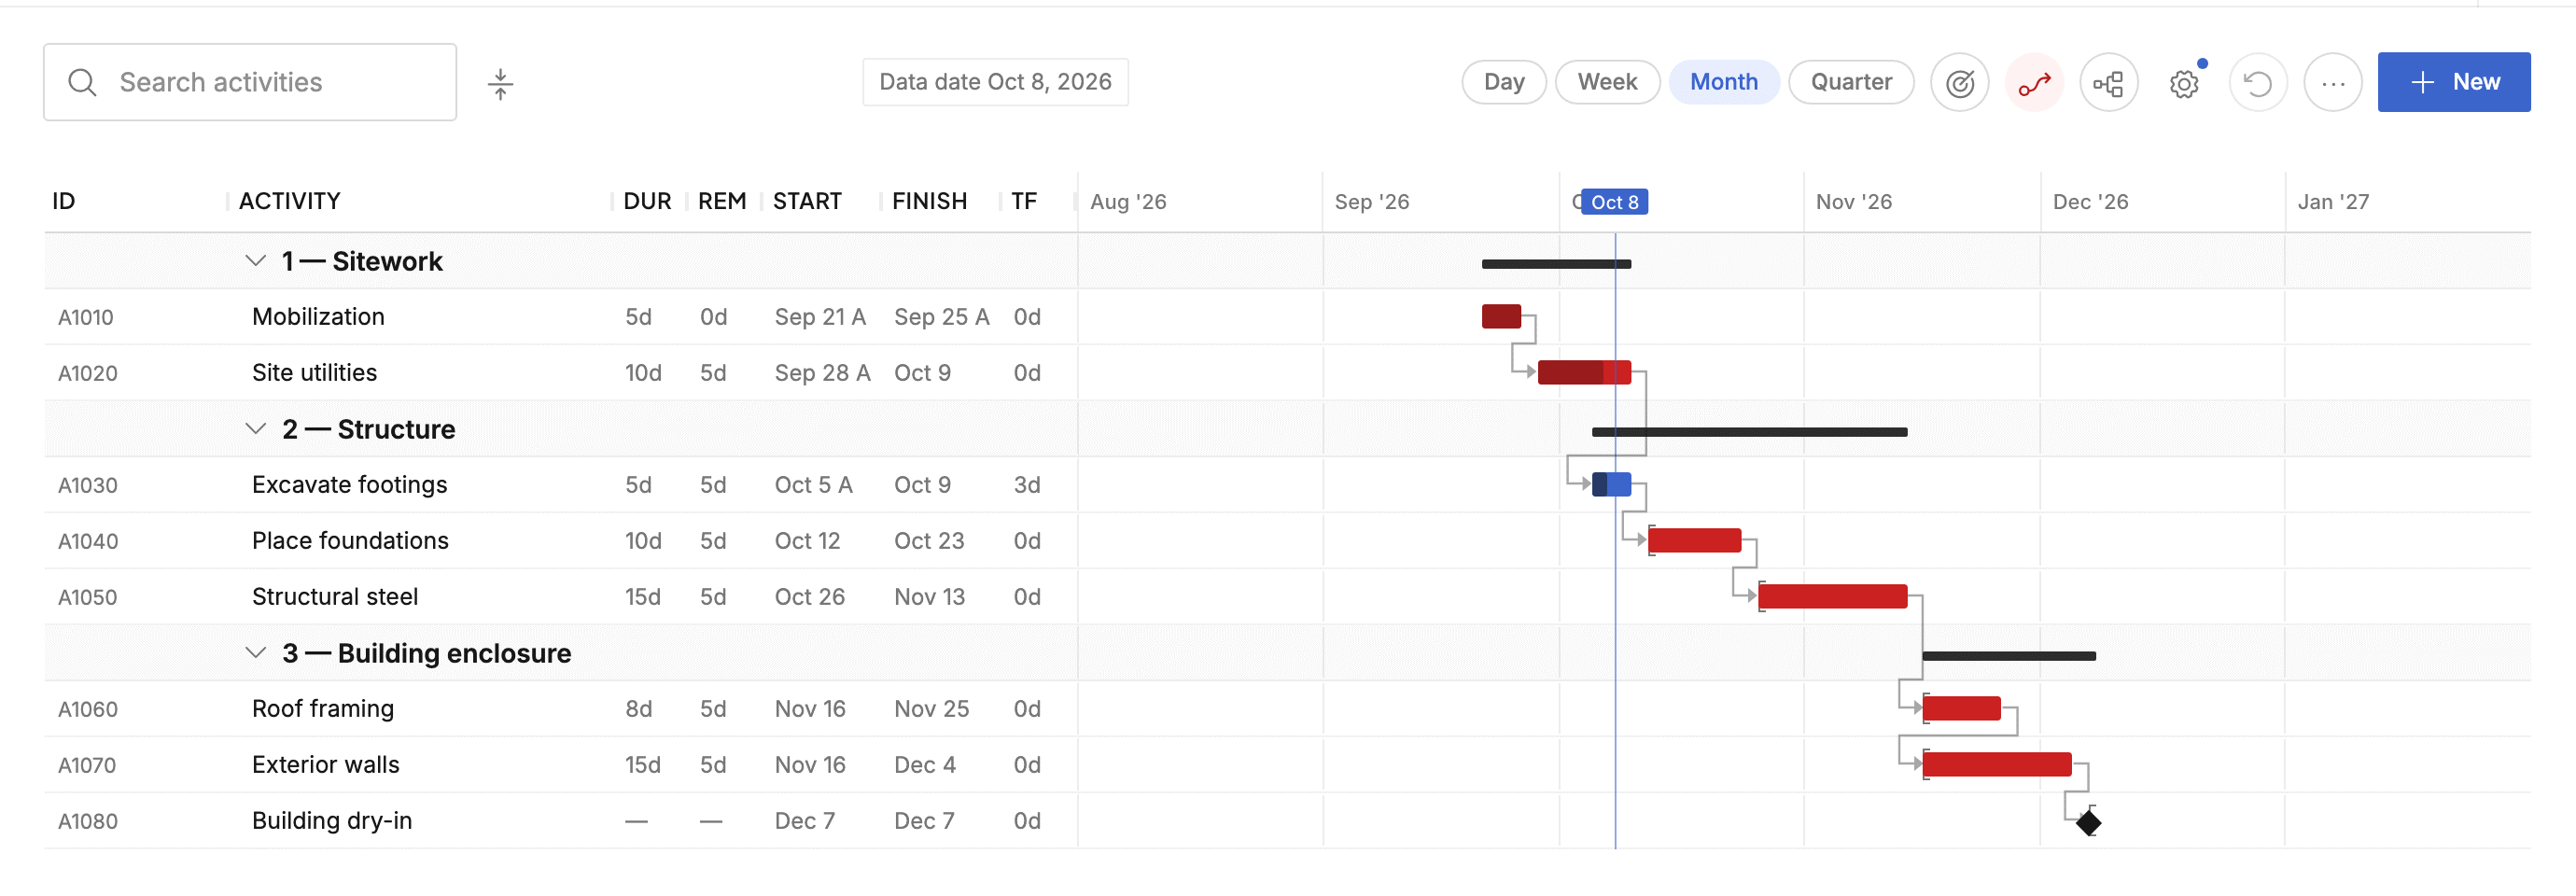Screen dimensions: 2576x896
Task: Click Exterior walls start Nov 16
Action: [x=810, y=765]
